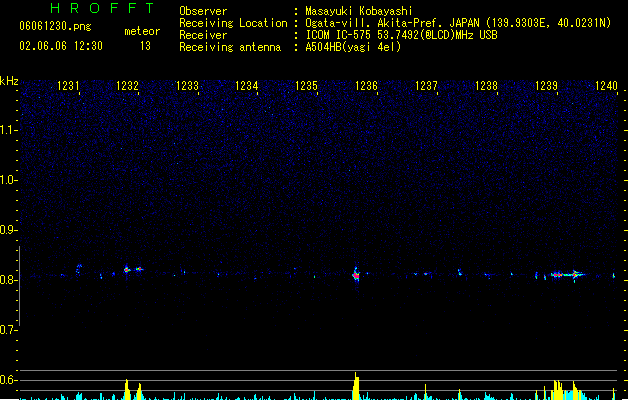Click time marker 1237
Screen dimensions: 629x400
(x=426, y=86)
